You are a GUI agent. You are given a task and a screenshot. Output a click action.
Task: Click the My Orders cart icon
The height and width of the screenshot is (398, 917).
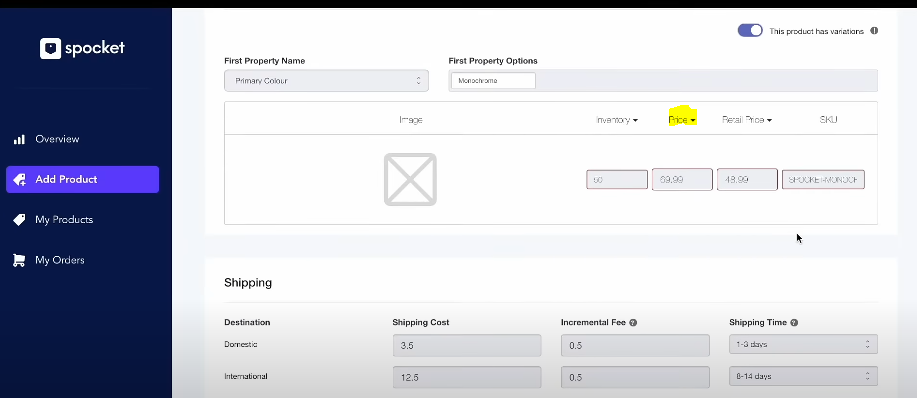pyautogui.click(x=19, y=260)
